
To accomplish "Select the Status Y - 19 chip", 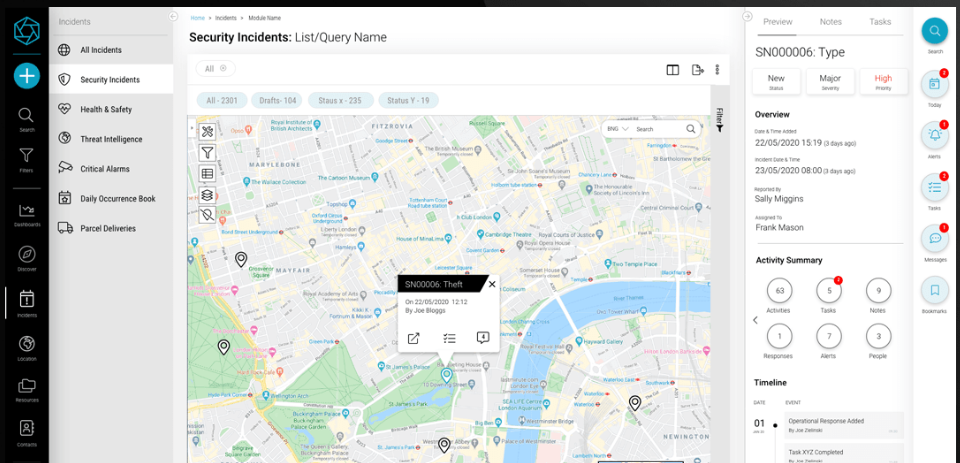I will 408,100.
